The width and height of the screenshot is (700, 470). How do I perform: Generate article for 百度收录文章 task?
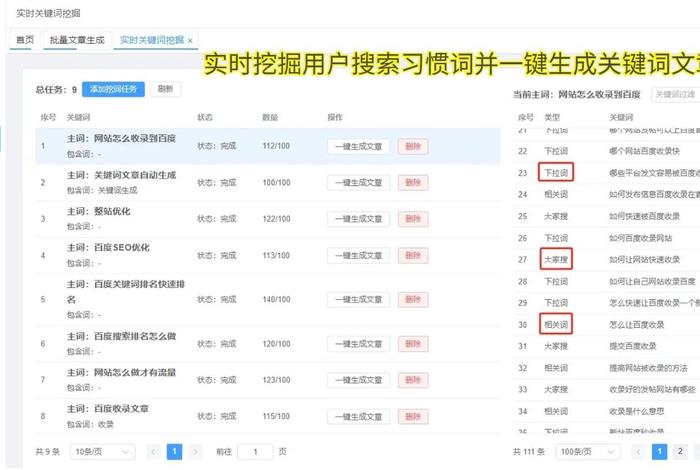[x=358, y=416]
